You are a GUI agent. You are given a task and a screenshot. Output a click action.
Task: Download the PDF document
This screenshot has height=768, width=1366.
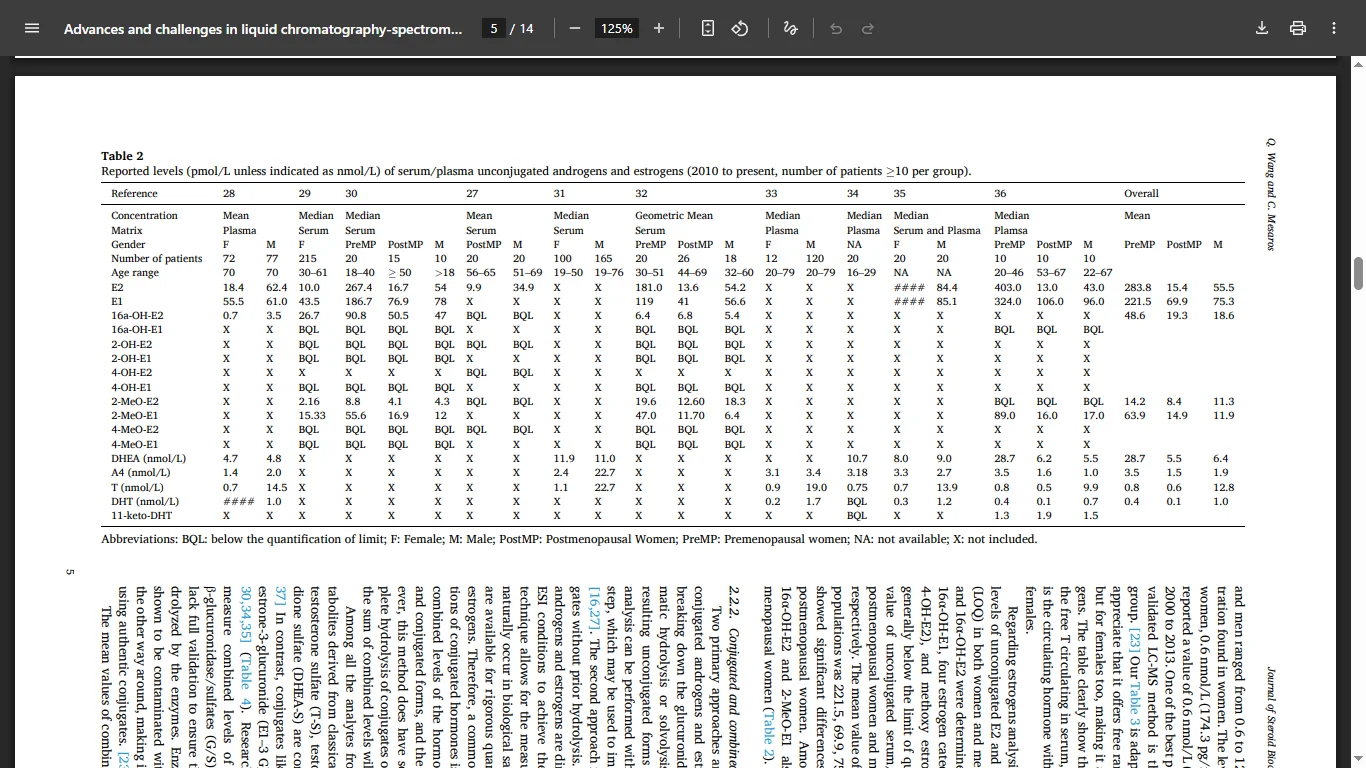tap(1262, 29)
